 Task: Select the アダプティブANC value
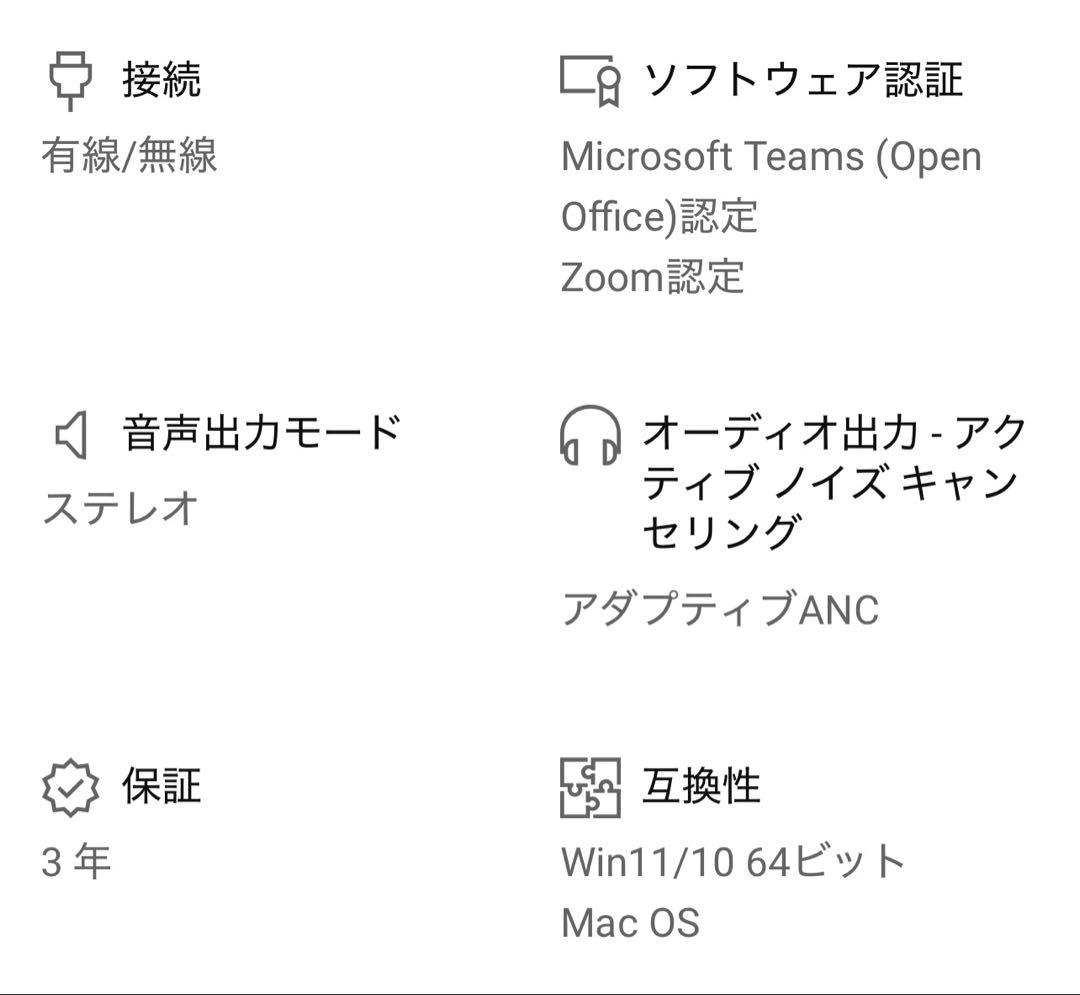click(720, 609)
